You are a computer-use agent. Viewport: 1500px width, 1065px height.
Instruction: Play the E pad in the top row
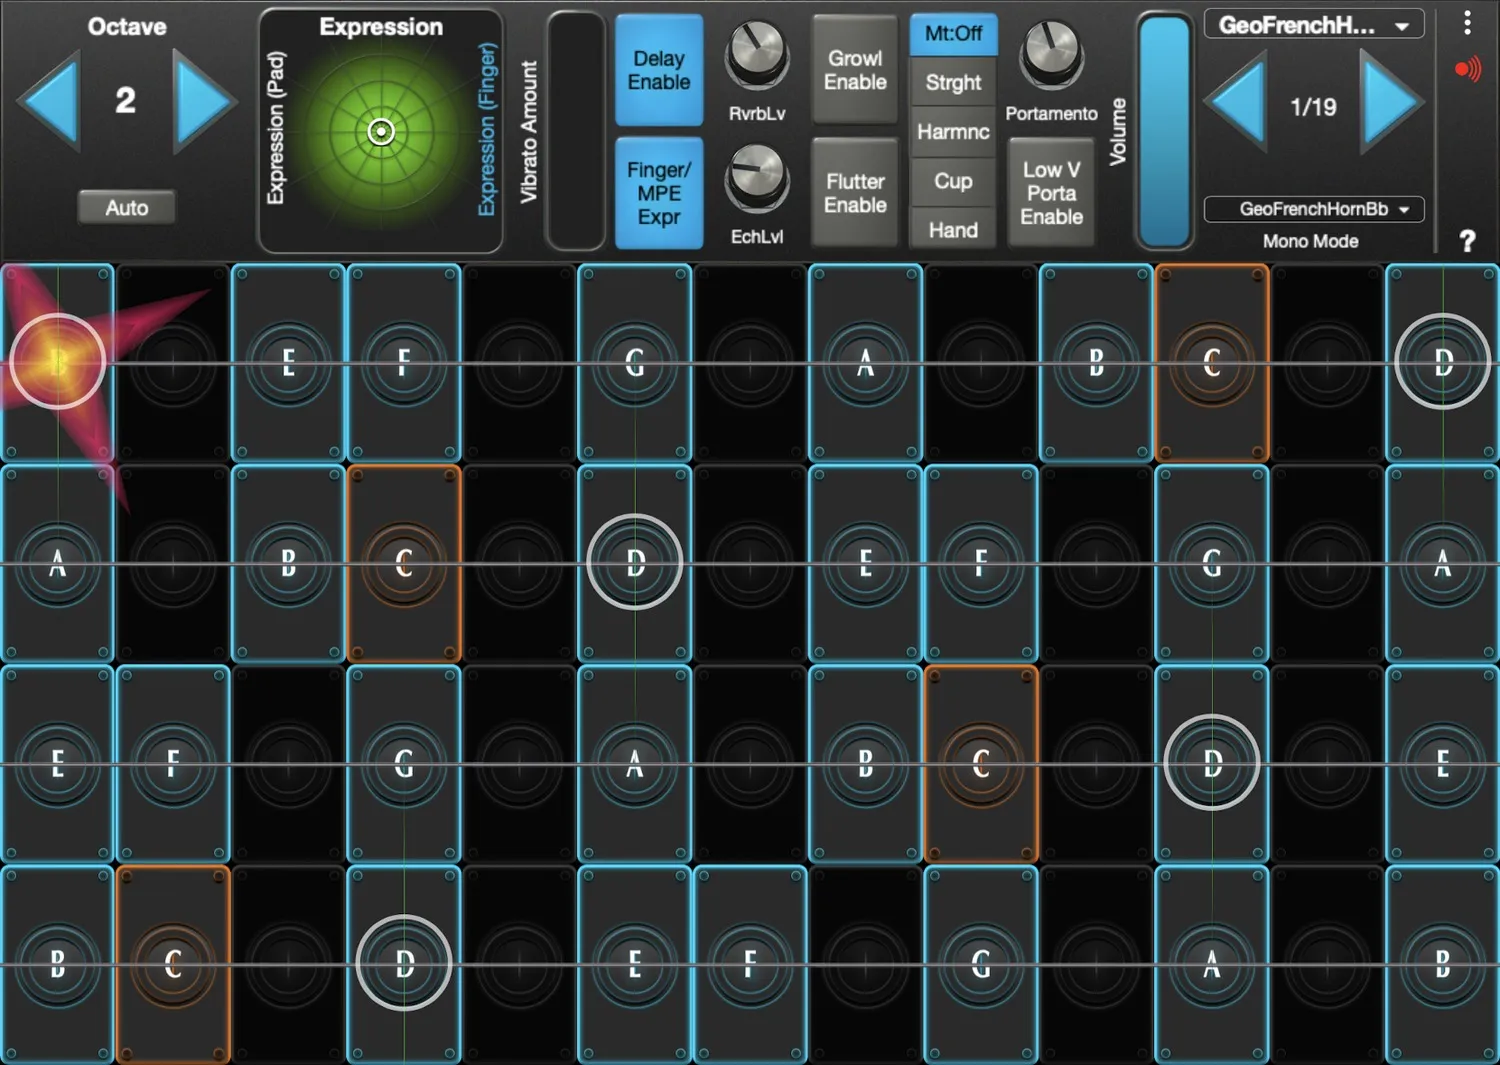tap(288, 363)
